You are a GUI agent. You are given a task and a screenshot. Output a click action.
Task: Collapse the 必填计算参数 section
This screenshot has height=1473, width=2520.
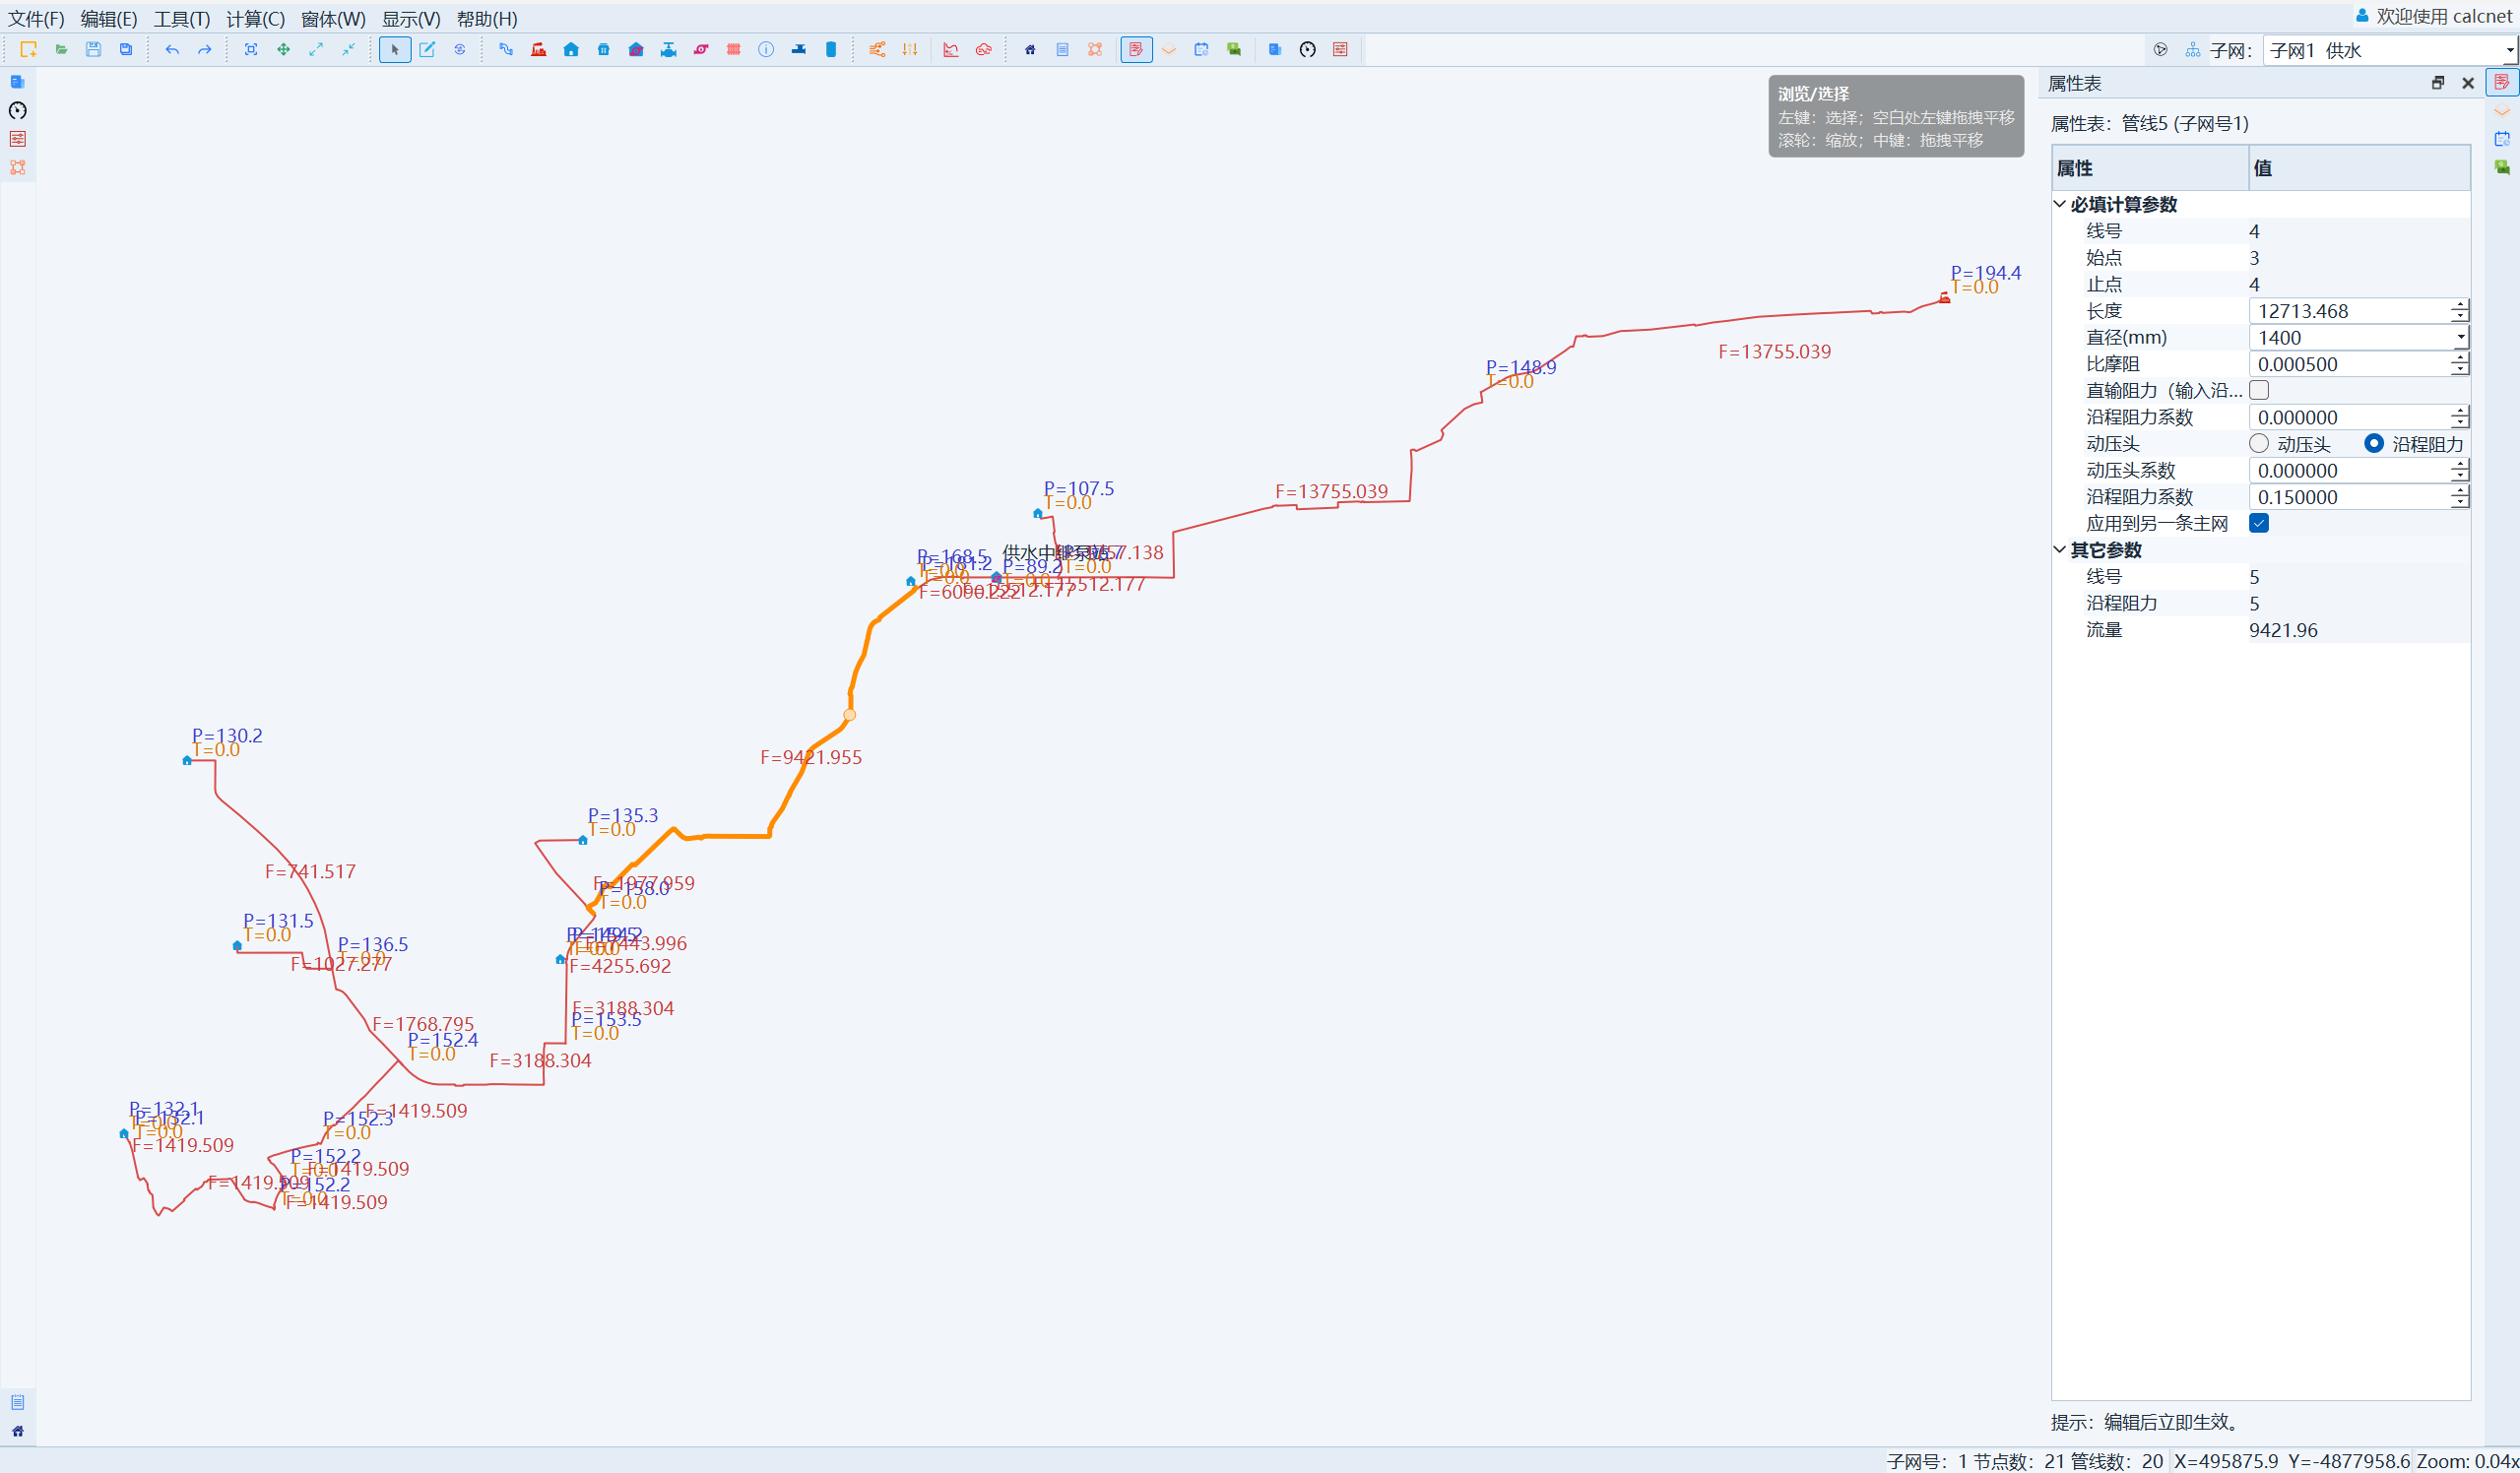point(2060,204)
